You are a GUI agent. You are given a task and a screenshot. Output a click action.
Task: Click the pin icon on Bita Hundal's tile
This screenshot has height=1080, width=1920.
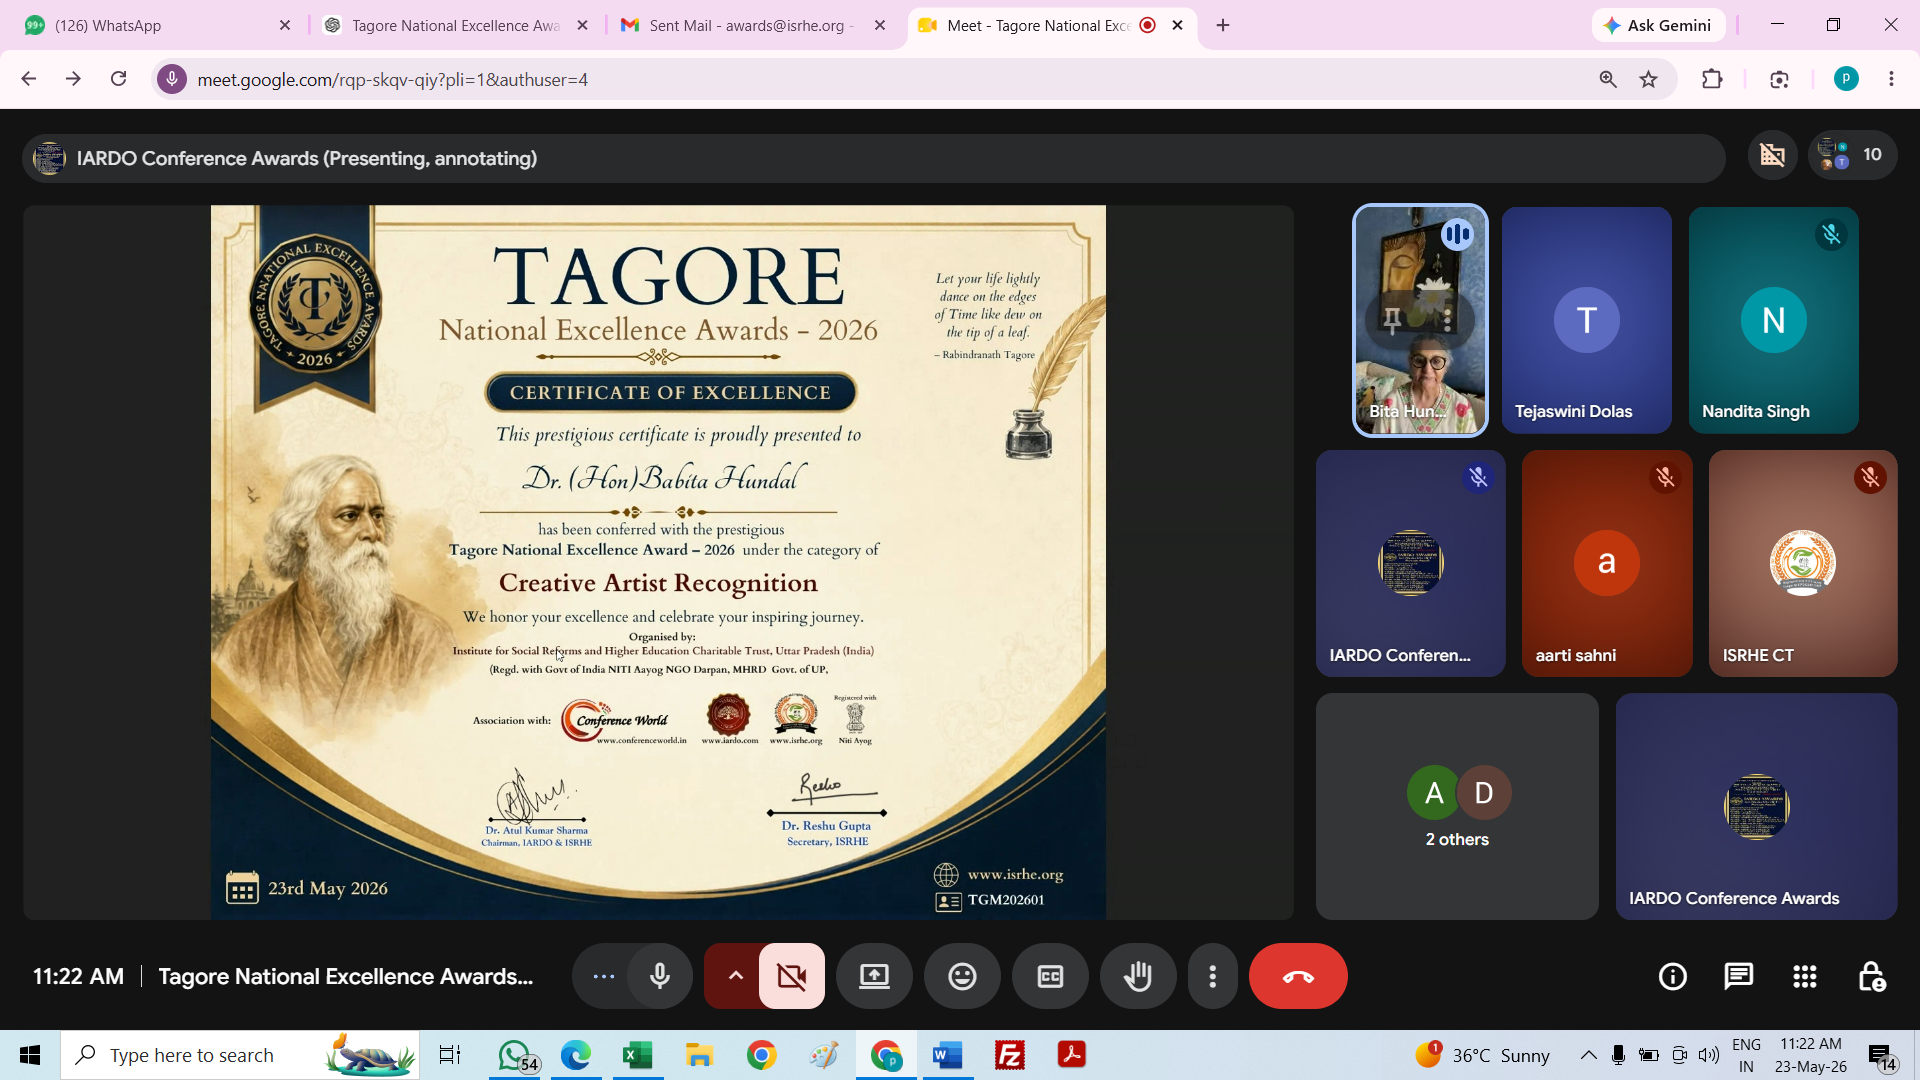(x=1392, y=320)
